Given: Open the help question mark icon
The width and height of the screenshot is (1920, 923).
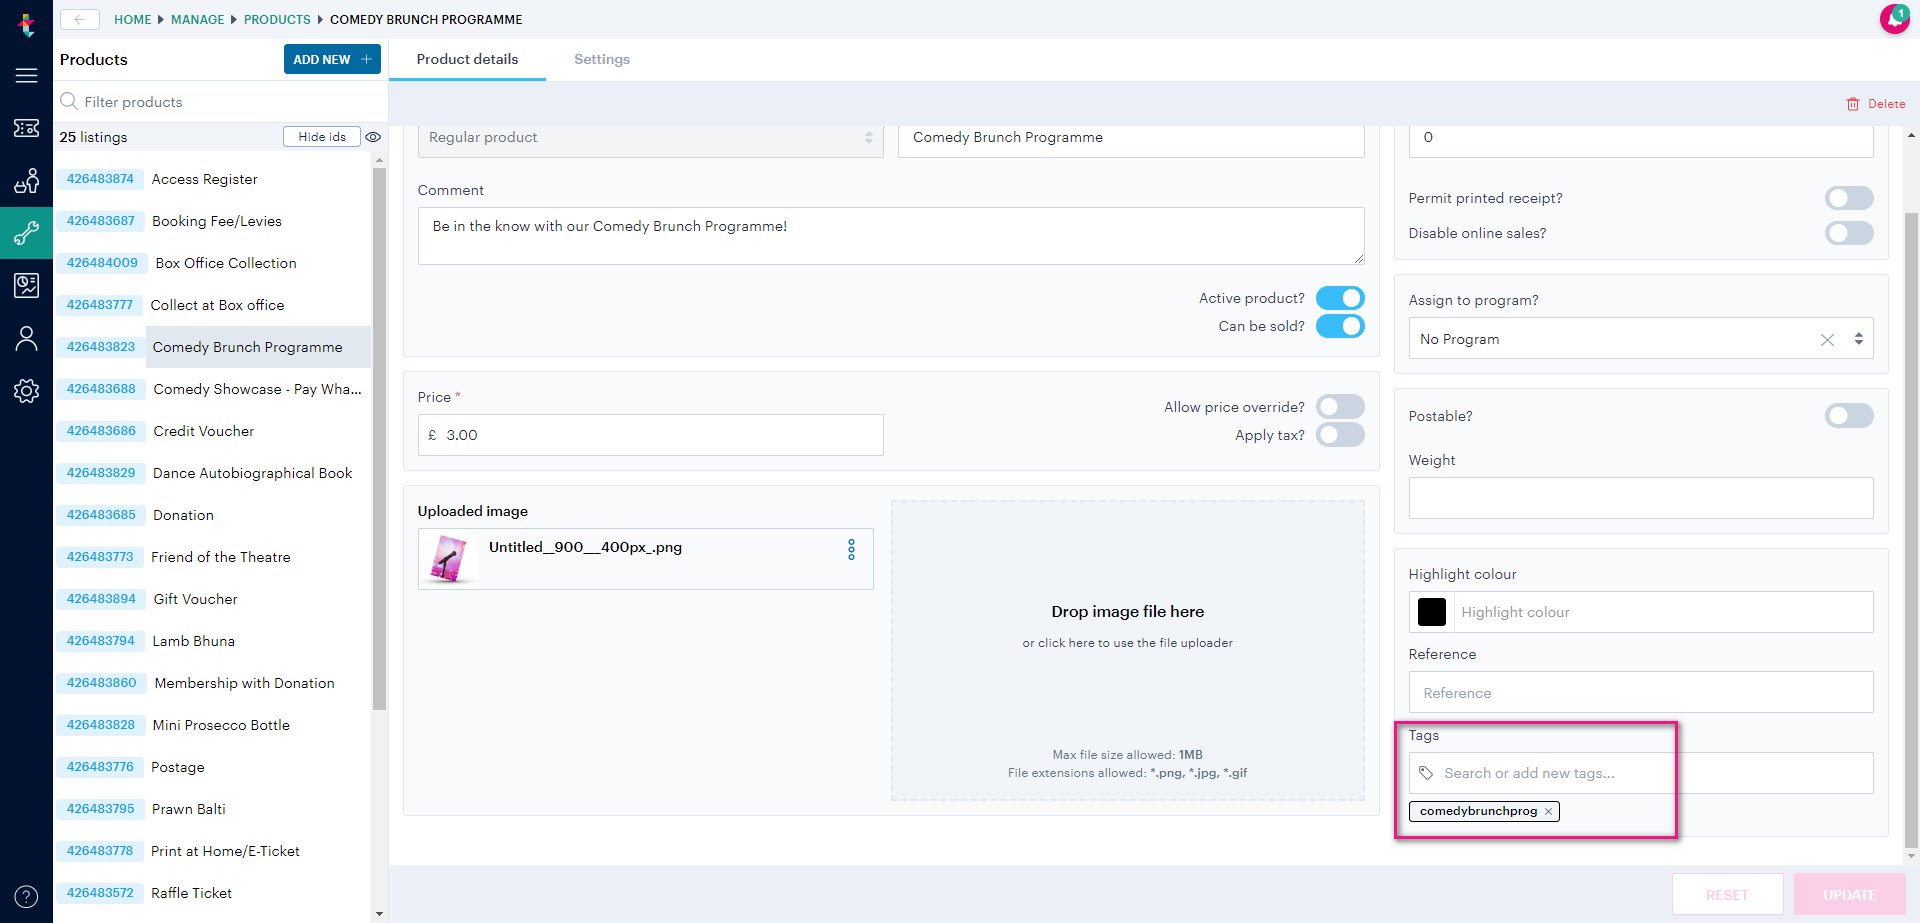Looking at the screenshot, I should (26, 896).
